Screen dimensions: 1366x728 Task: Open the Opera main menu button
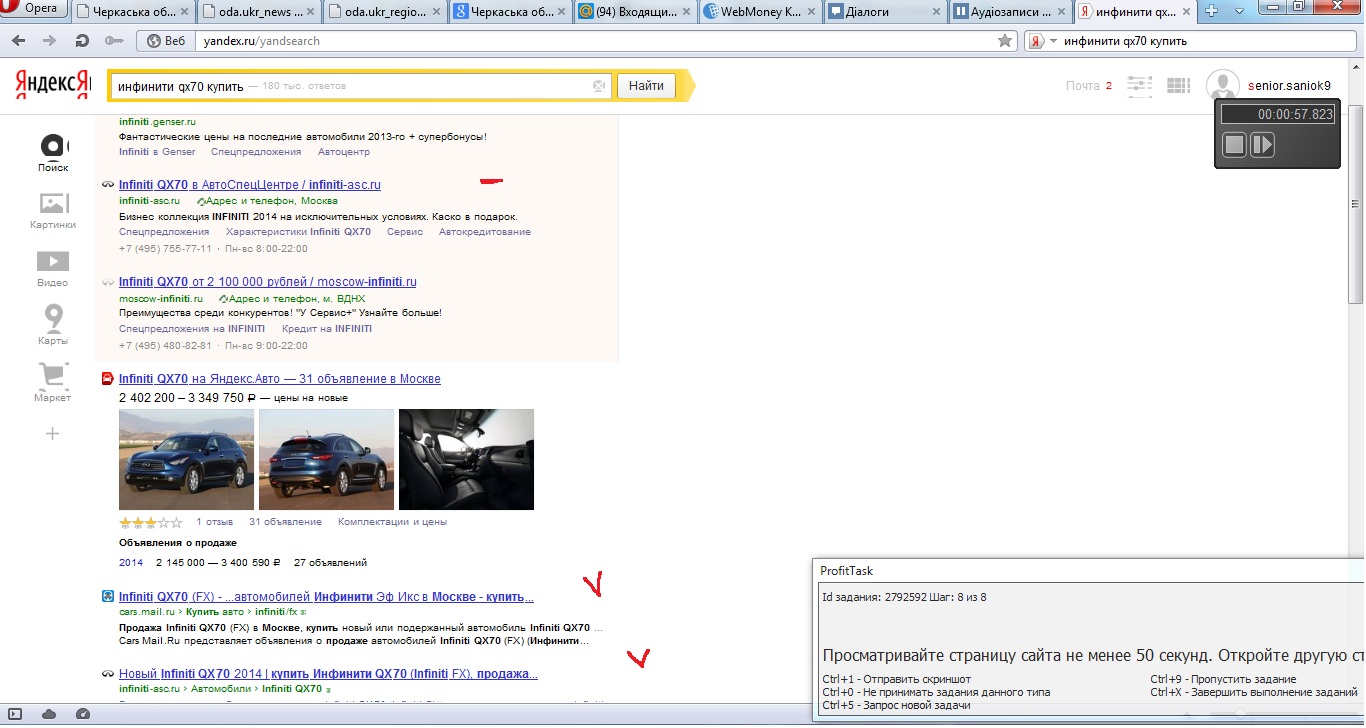[36, 9]
